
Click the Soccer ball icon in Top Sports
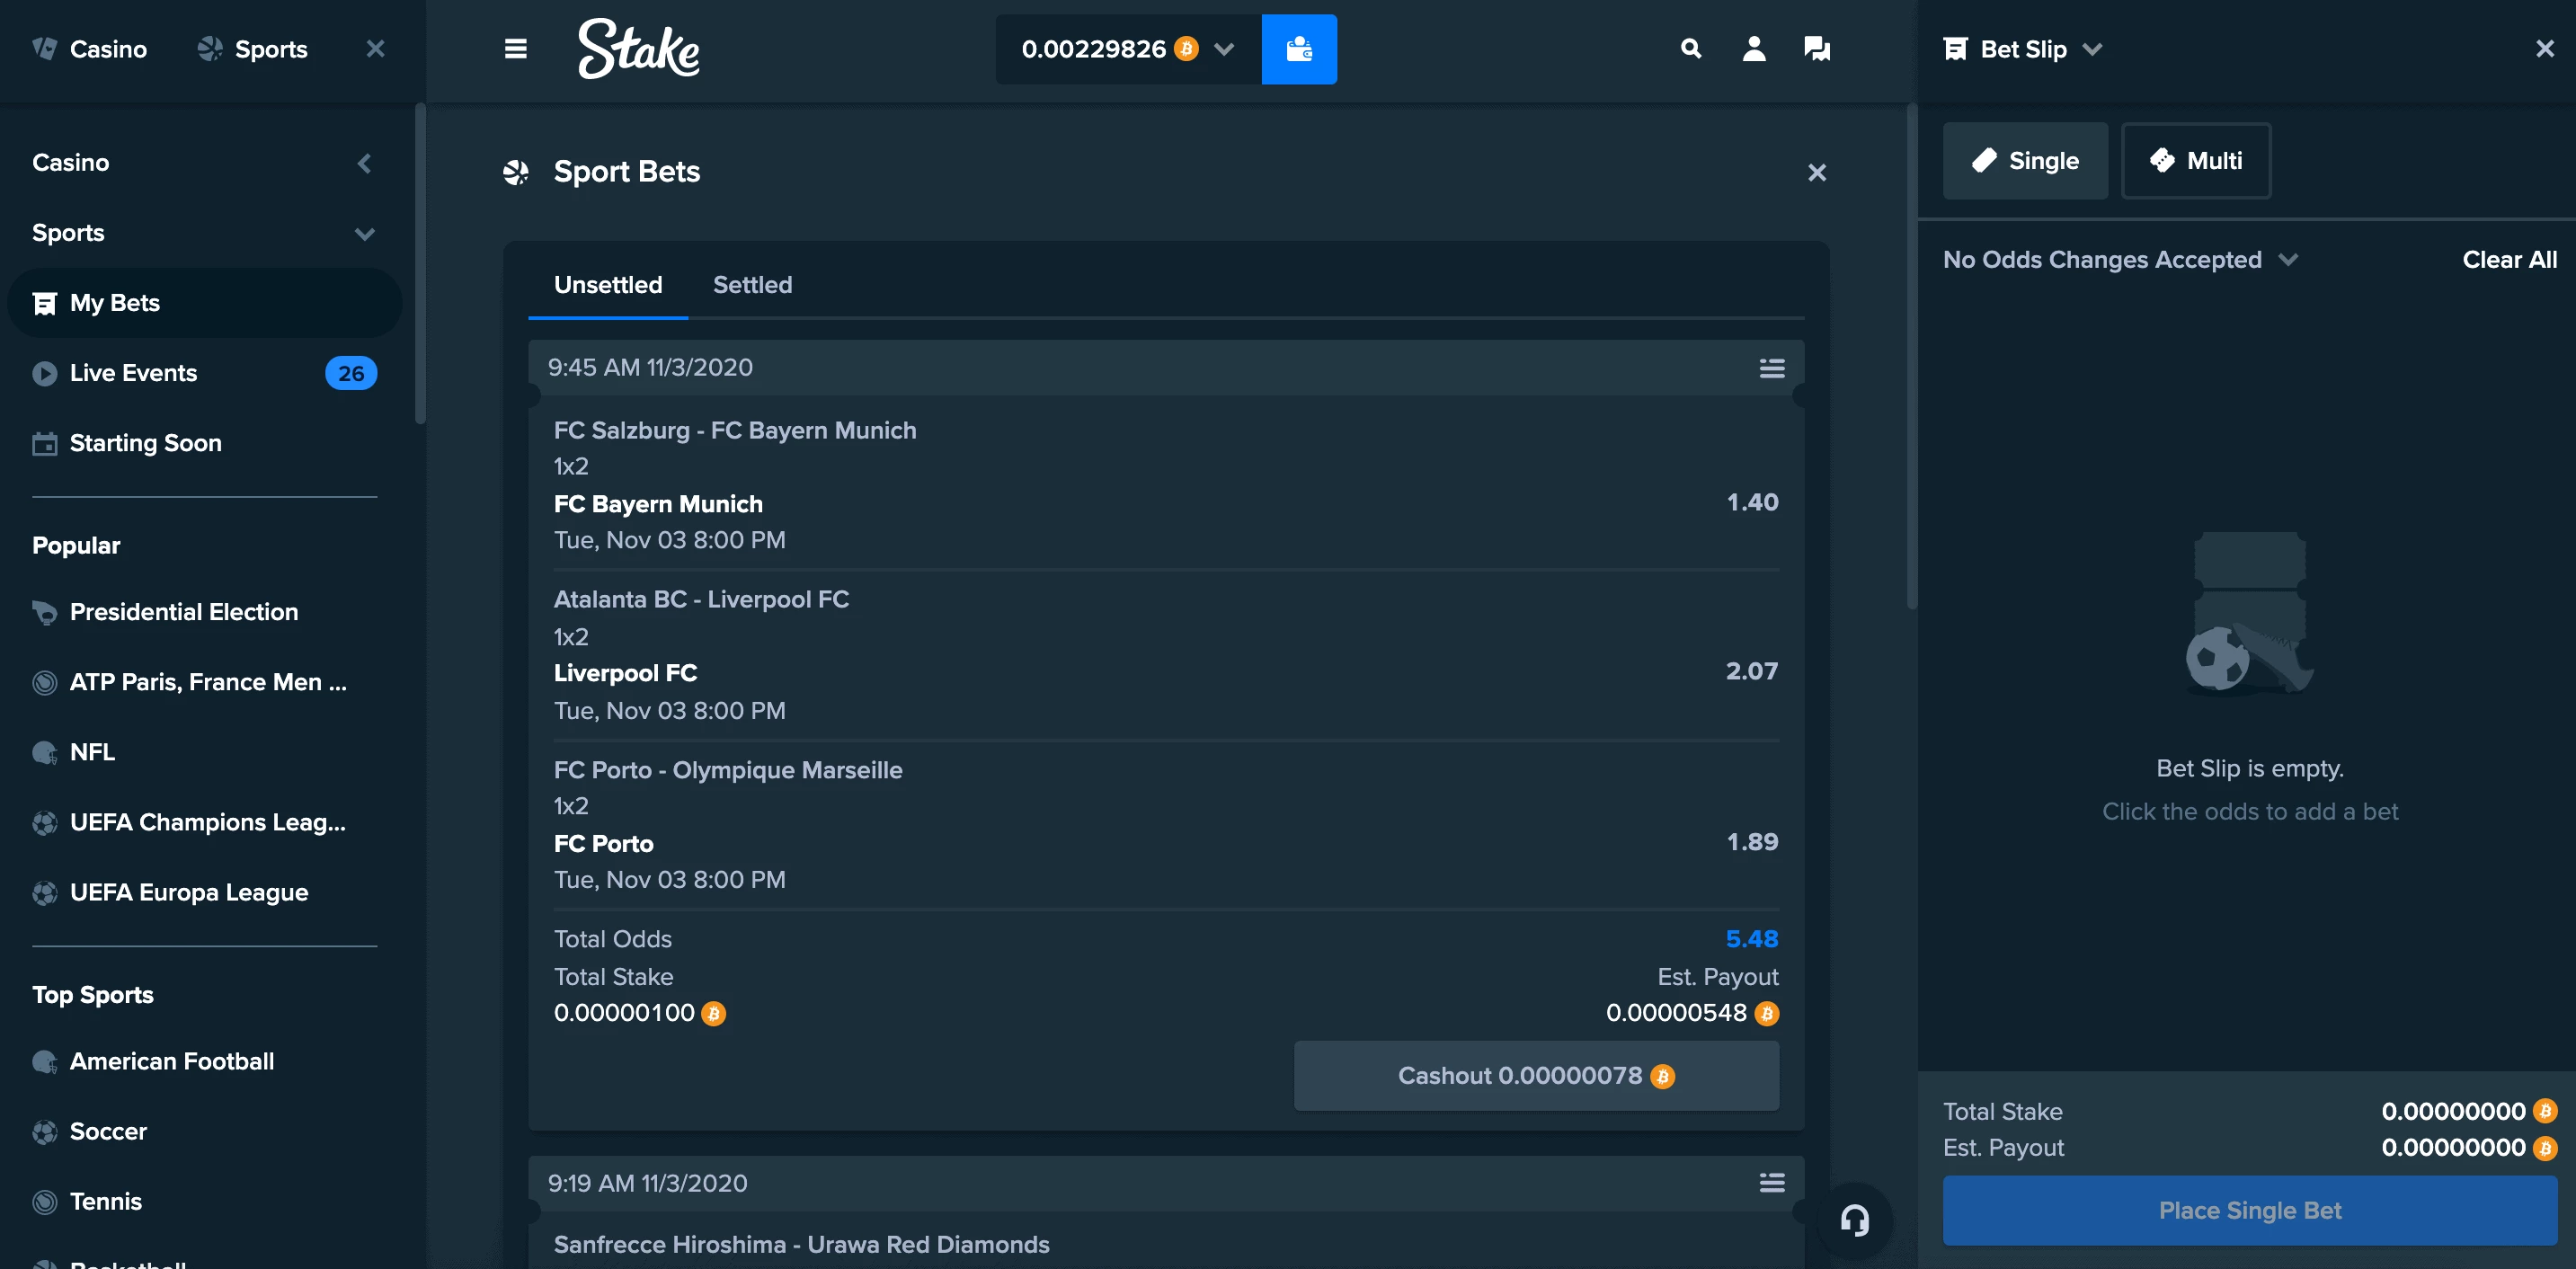45,1131
